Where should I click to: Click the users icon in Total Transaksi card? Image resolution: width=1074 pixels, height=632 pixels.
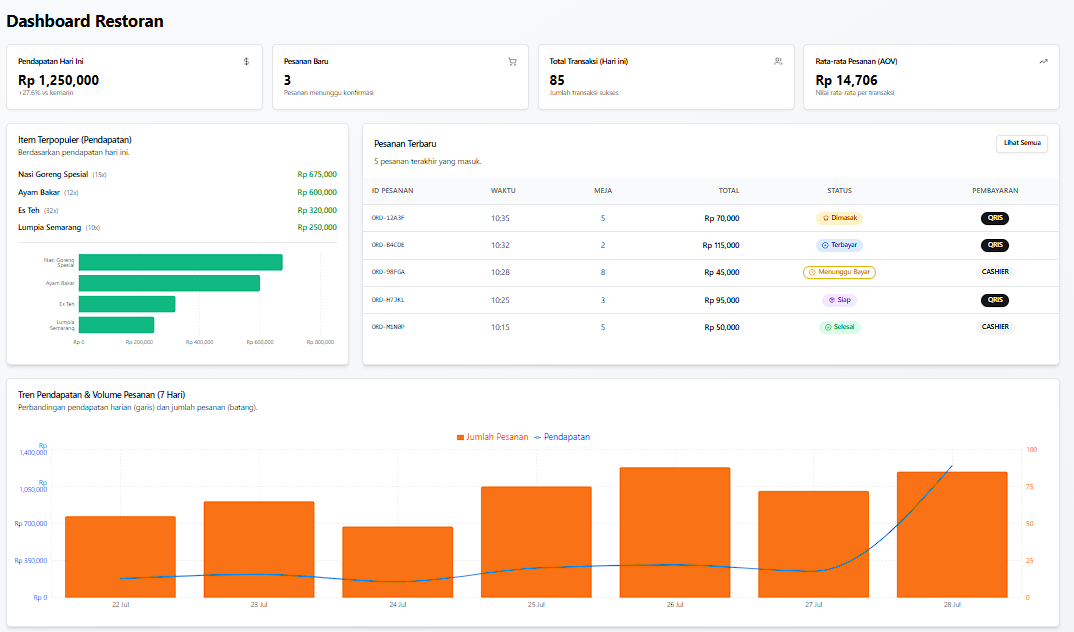click(x=778, y=62)
